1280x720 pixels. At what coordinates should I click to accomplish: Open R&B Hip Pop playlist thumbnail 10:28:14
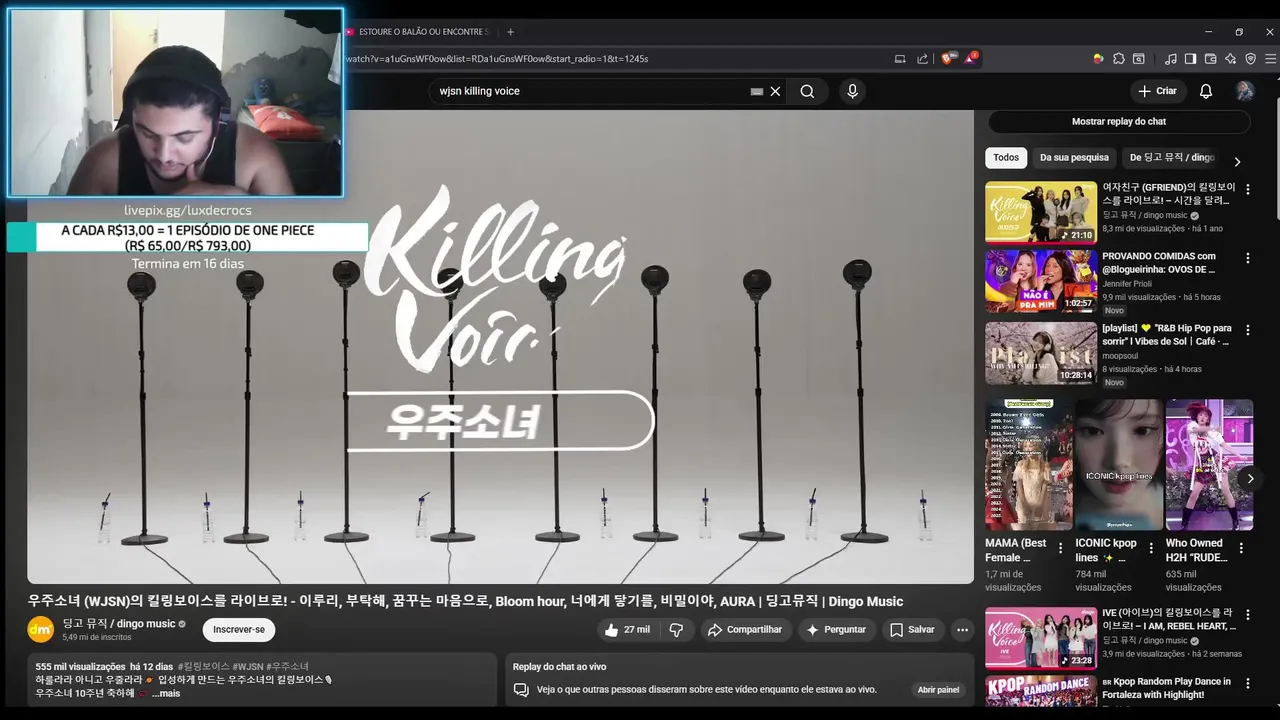(1041, 353)
